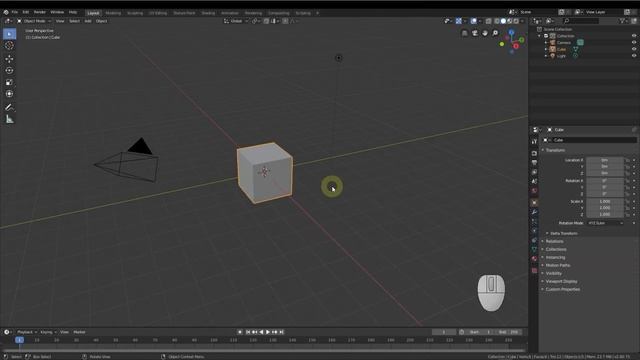Open the Render properties tab icon

tap(534, 153)
